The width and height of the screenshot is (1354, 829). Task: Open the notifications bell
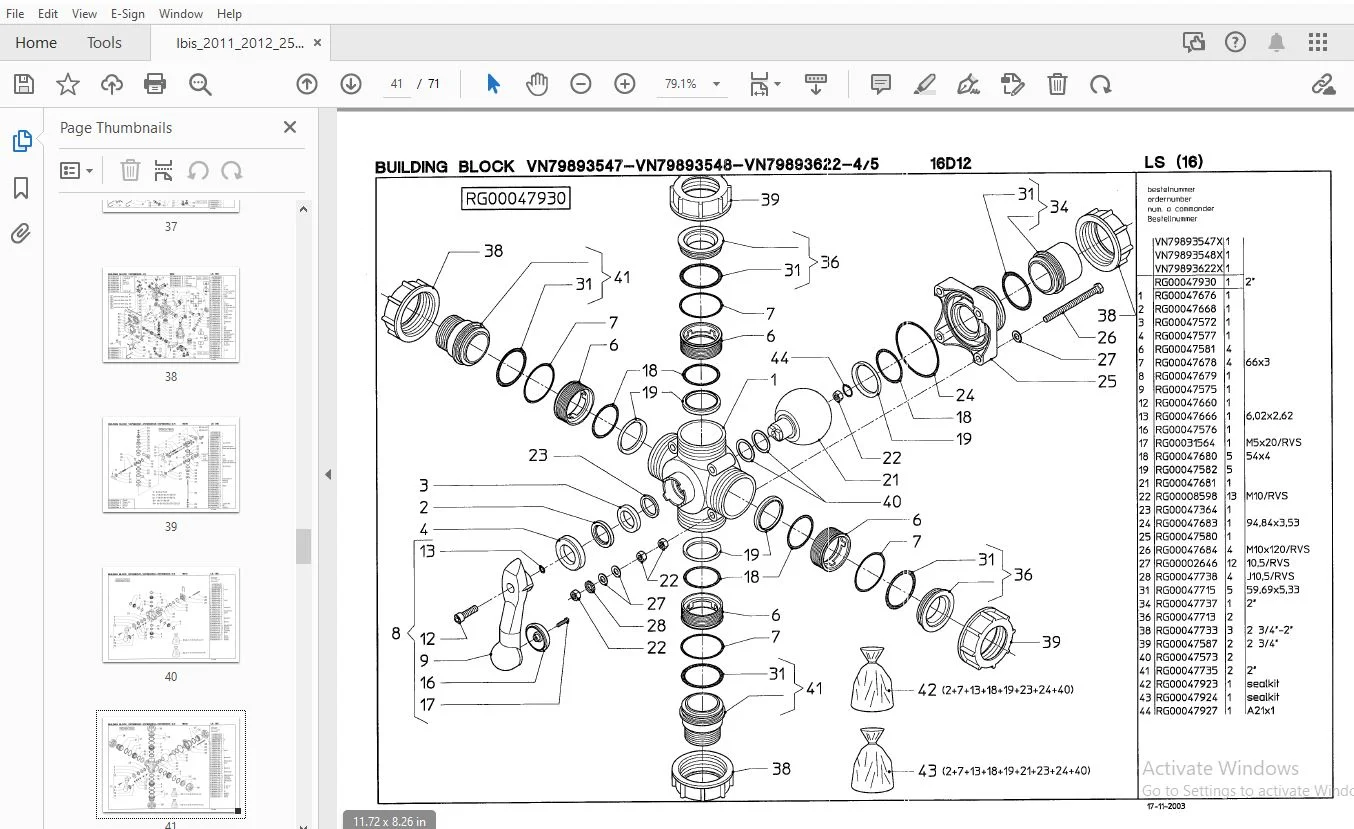(x=1277, y=42)
